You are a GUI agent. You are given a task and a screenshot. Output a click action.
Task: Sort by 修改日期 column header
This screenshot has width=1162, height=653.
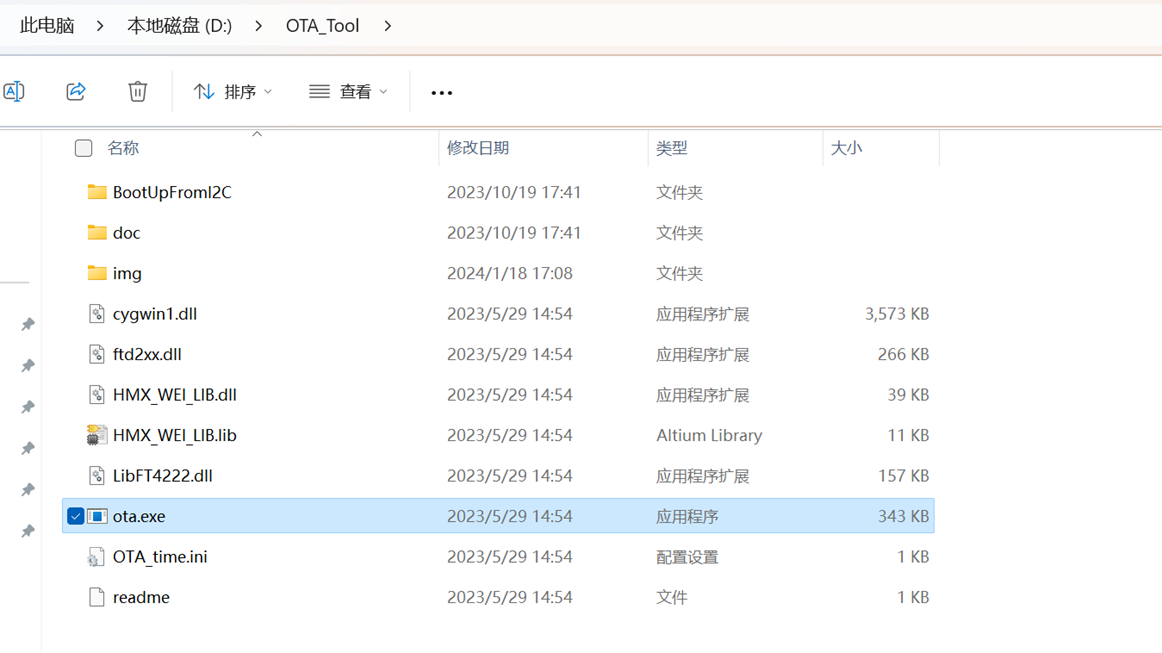[478, 148]
